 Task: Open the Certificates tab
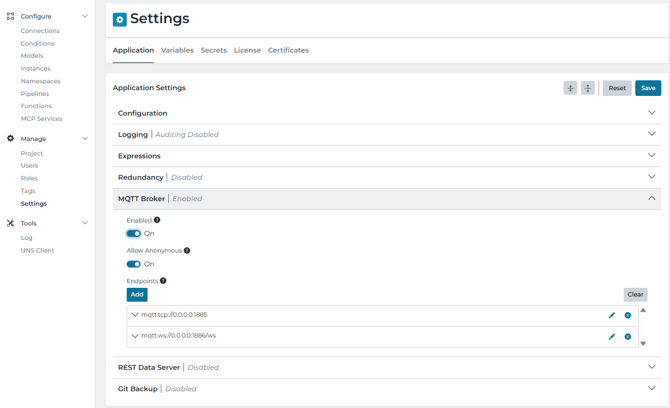coord(288,50)
